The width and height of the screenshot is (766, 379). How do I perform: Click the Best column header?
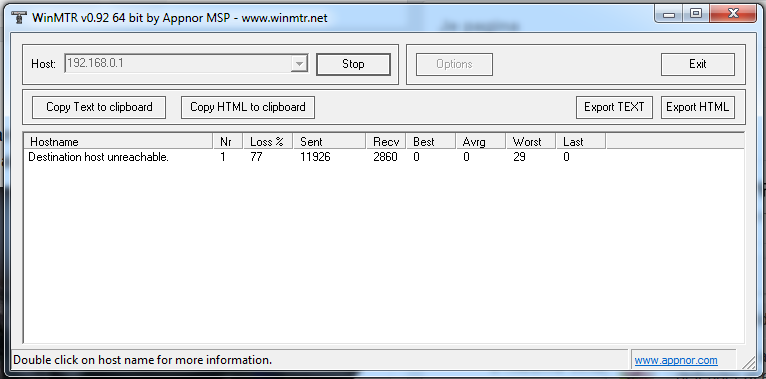tap(431, 142)
